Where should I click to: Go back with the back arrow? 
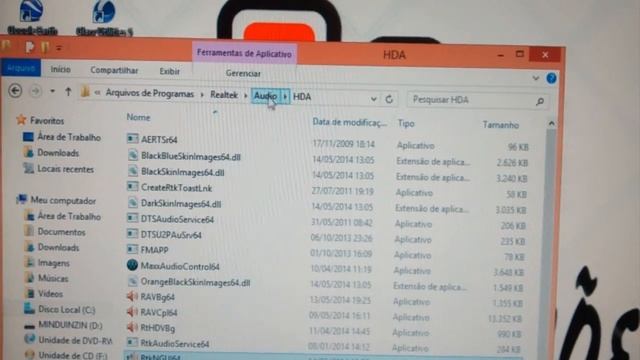point(16,90)
